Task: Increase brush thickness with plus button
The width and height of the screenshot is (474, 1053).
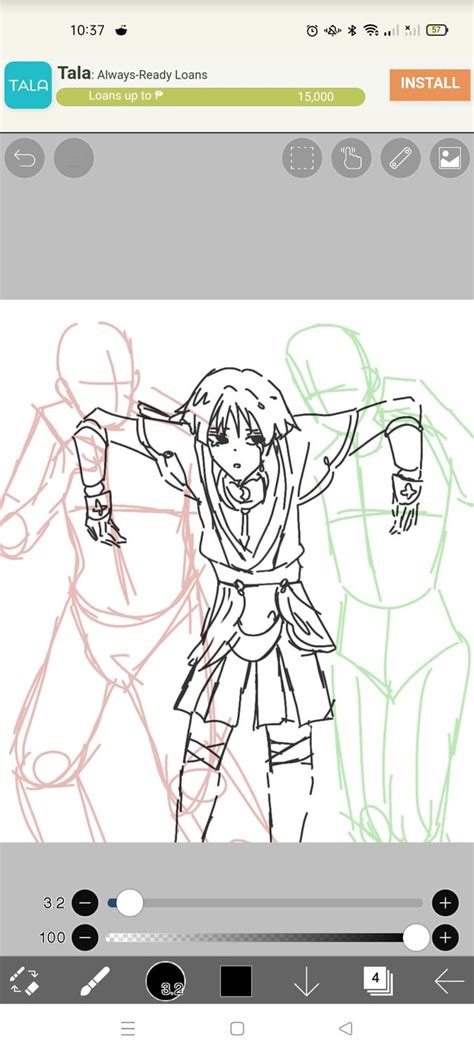Action: pyautogui.click(x=444, y=903)
